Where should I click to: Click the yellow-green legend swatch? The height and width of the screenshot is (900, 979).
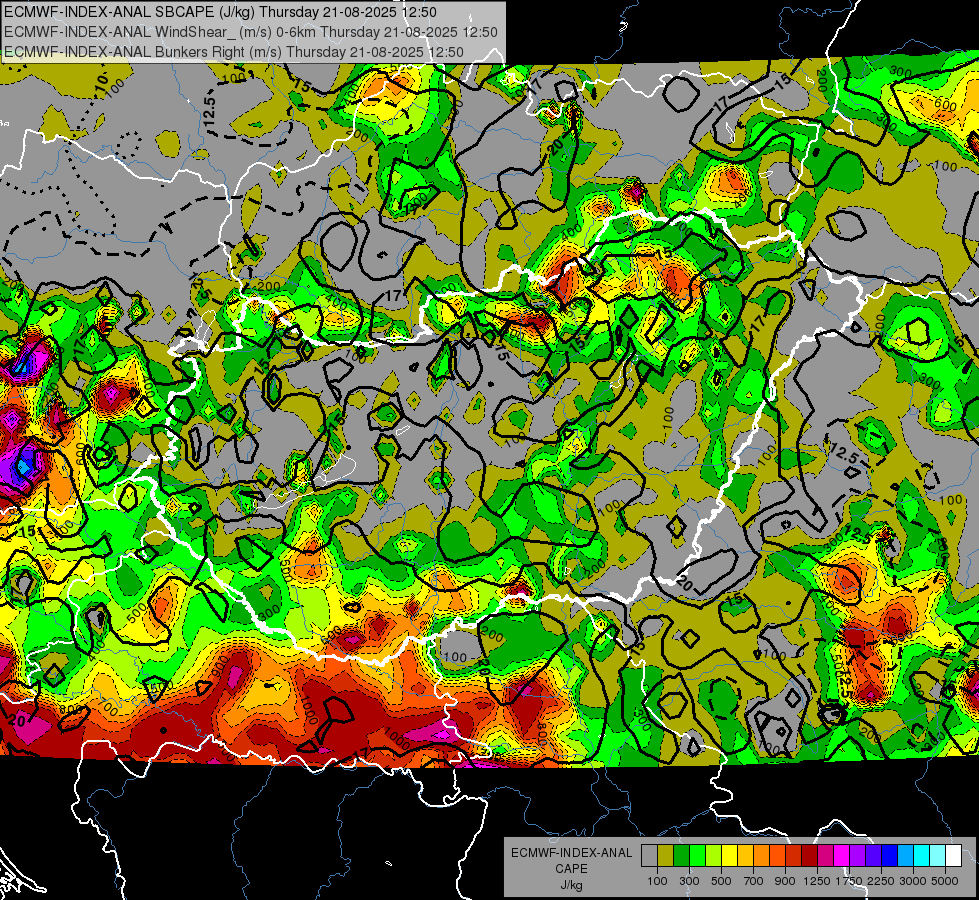tap(713, 856)
